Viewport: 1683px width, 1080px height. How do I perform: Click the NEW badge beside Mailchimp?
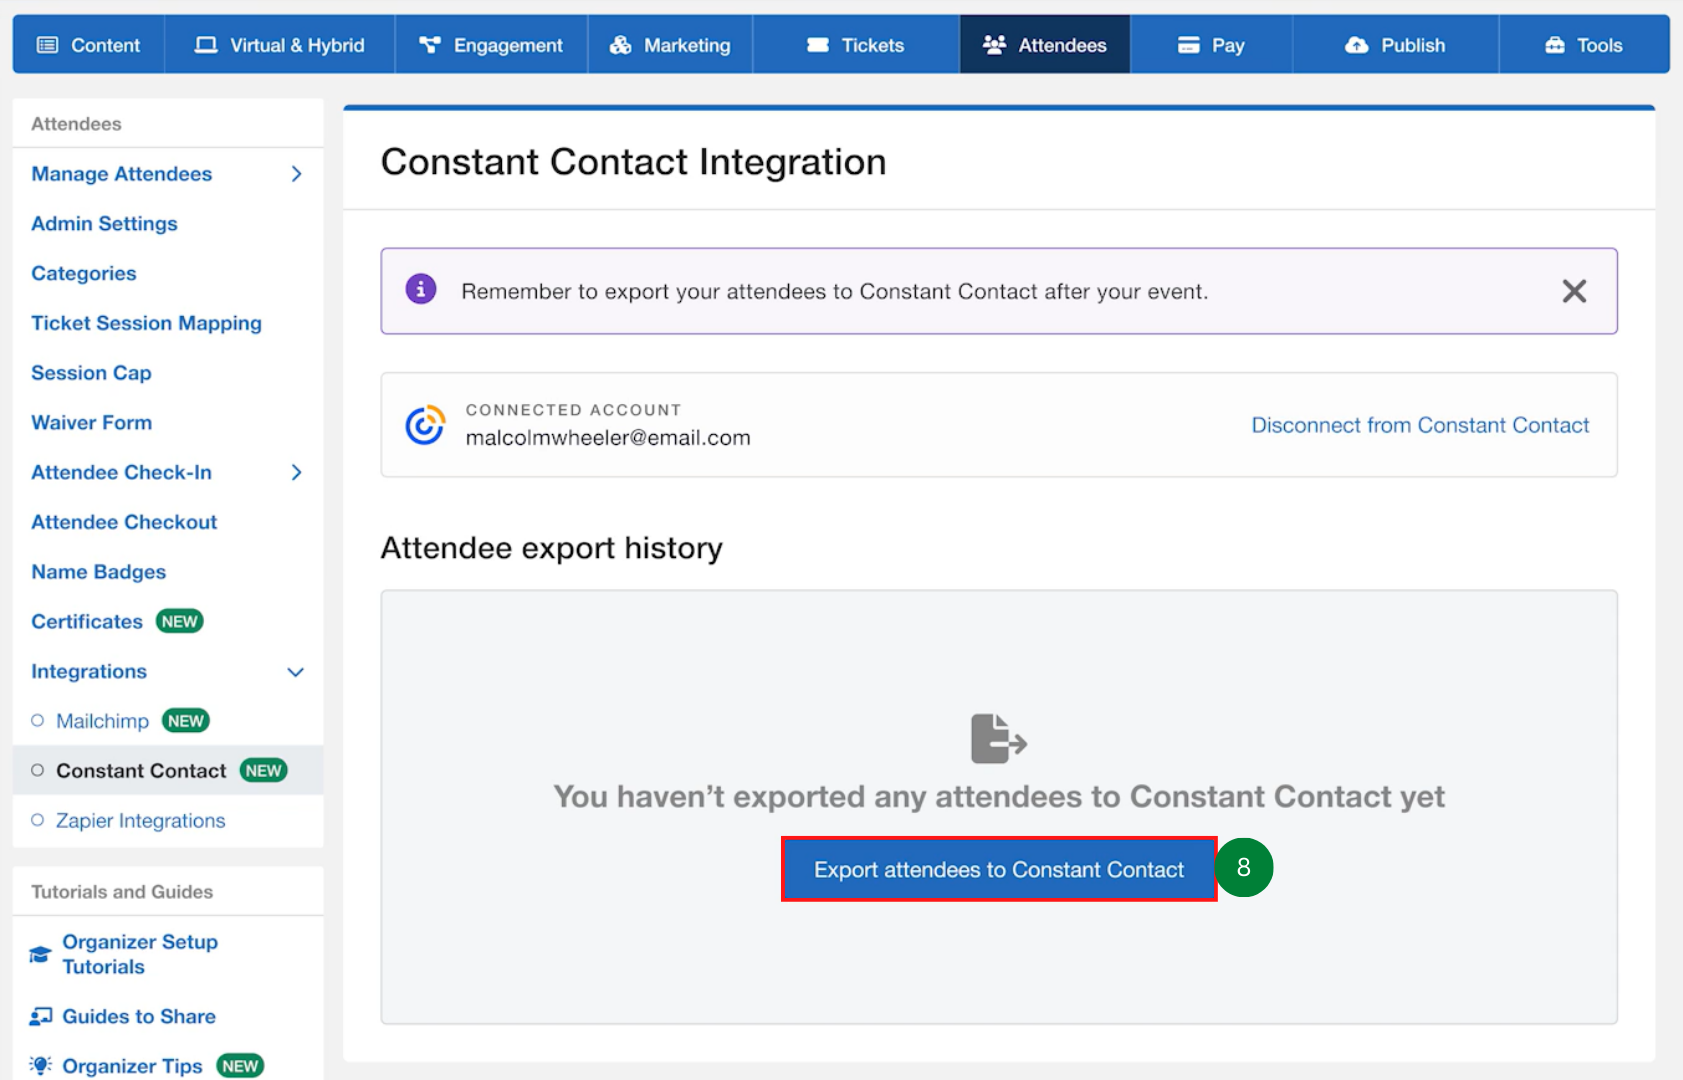[x=186, y=721]
